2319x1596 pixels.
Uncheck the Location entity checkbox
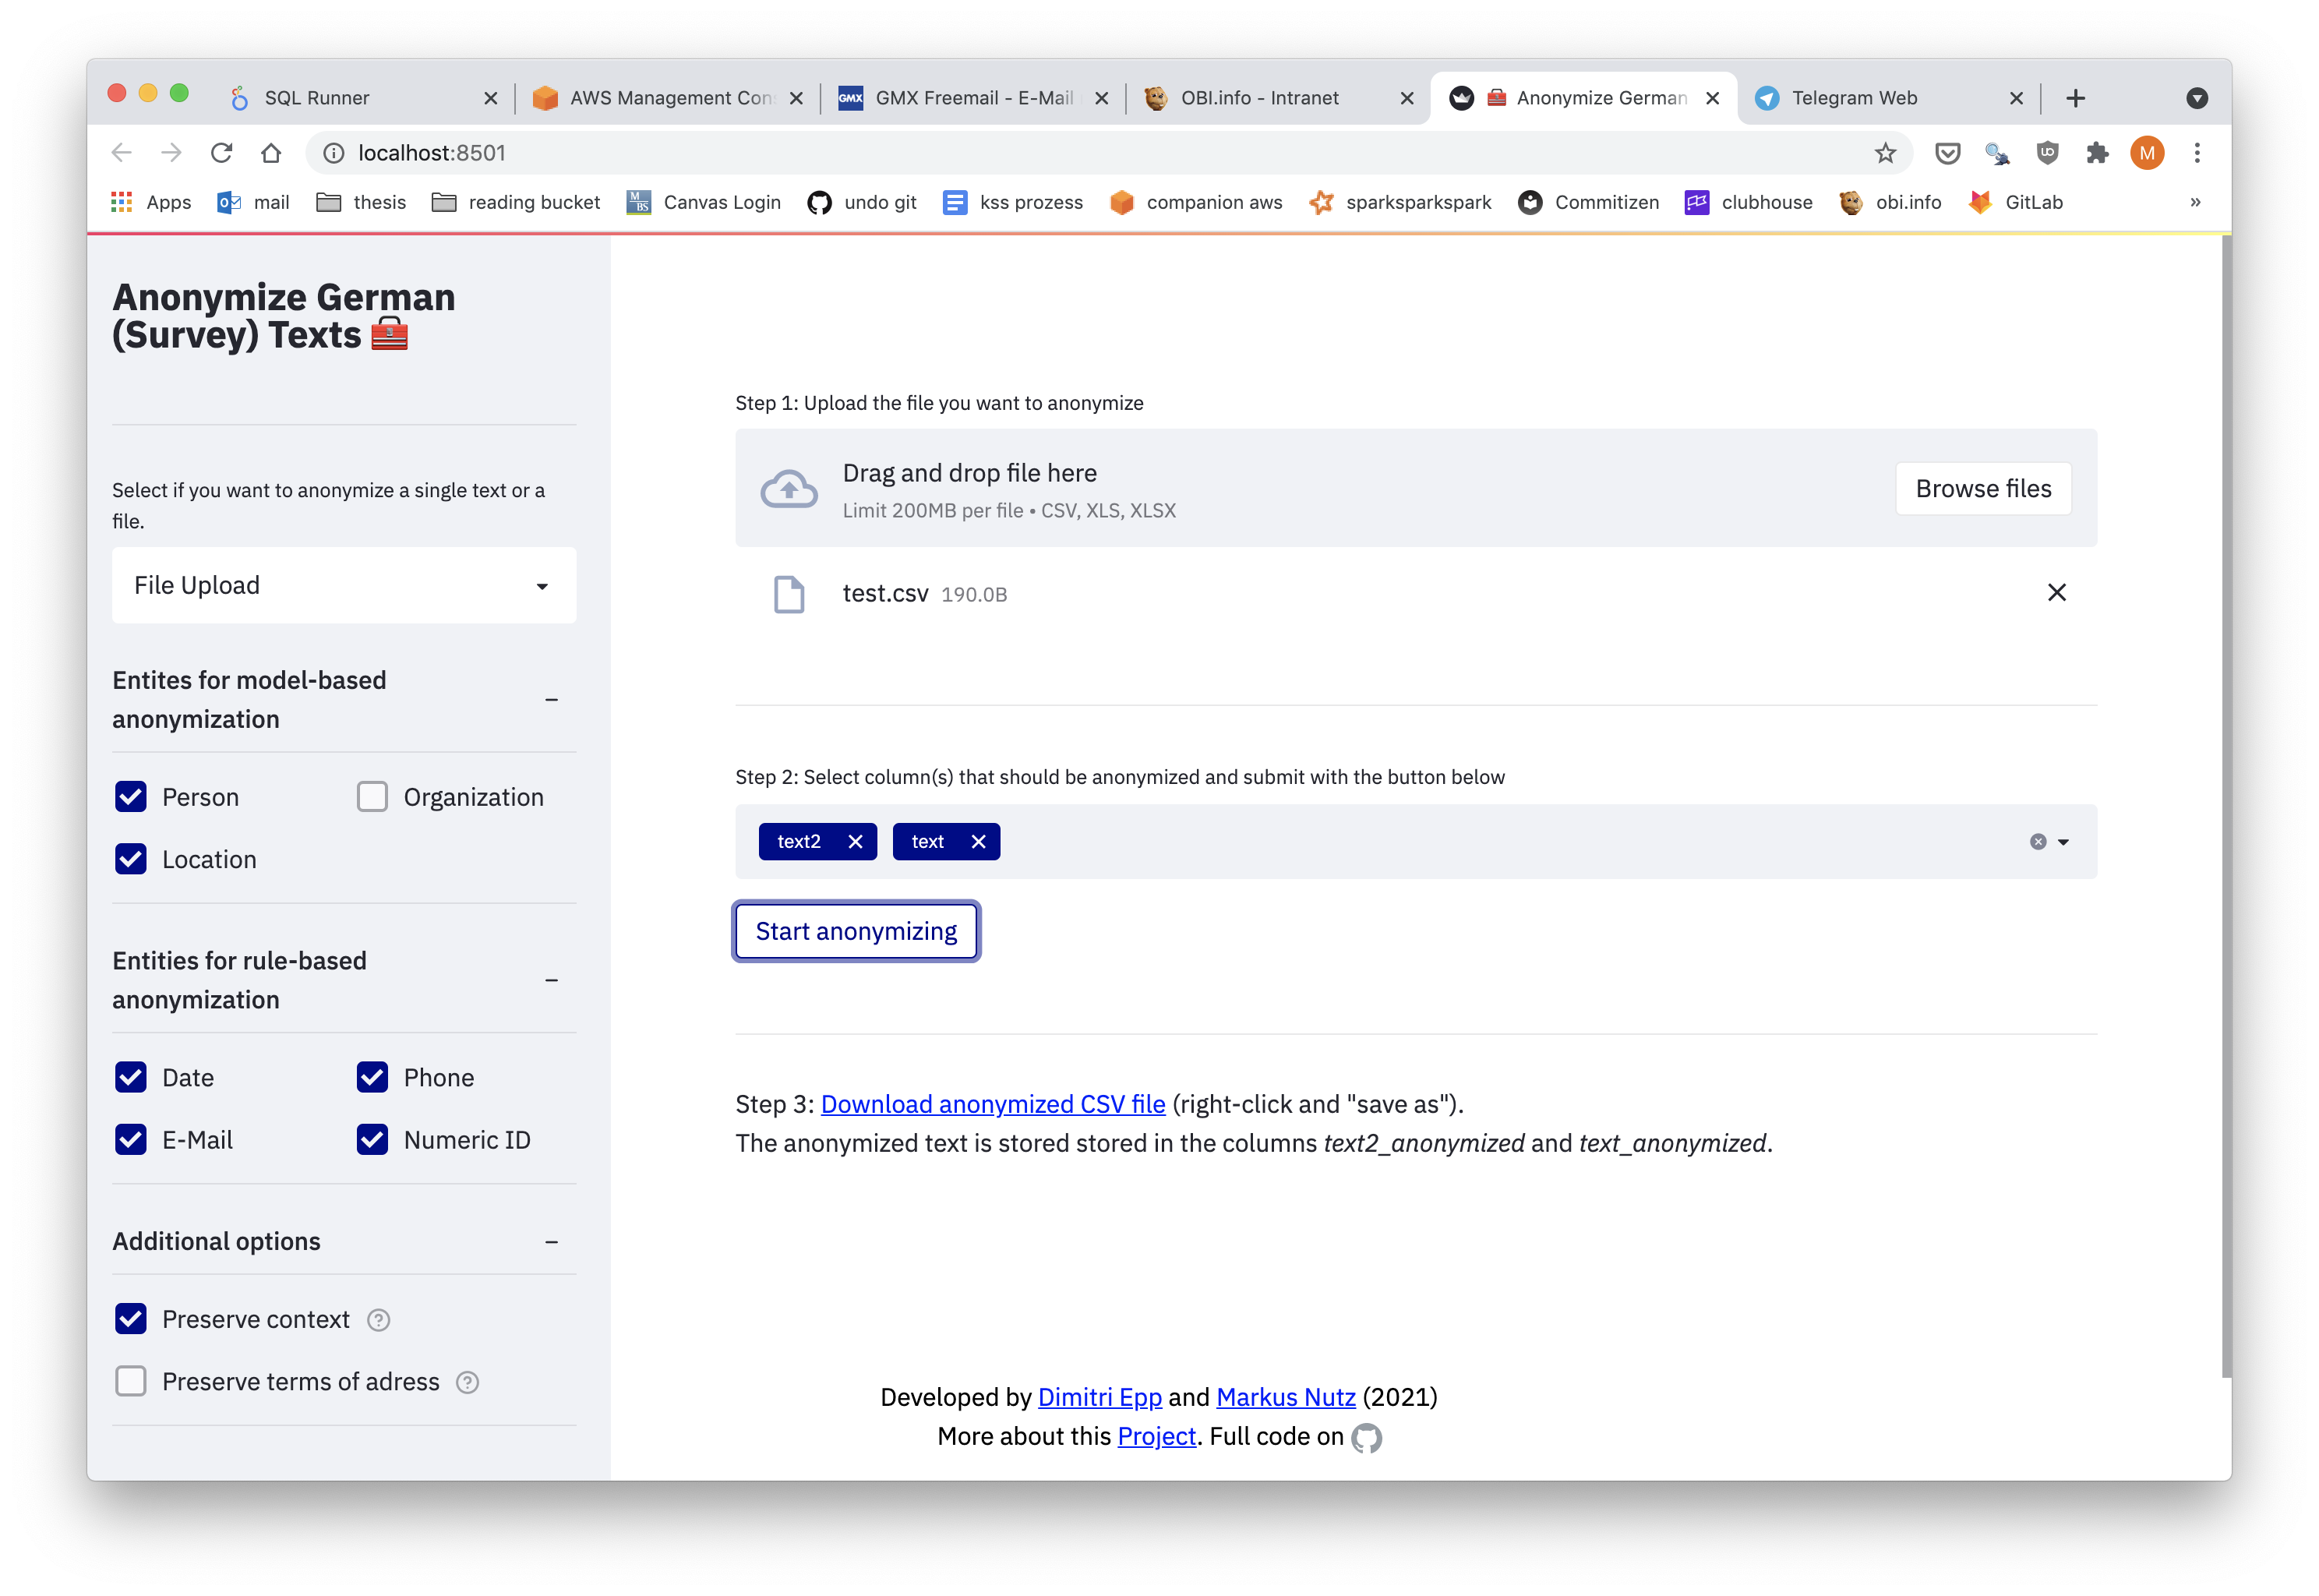click(131, 859)
